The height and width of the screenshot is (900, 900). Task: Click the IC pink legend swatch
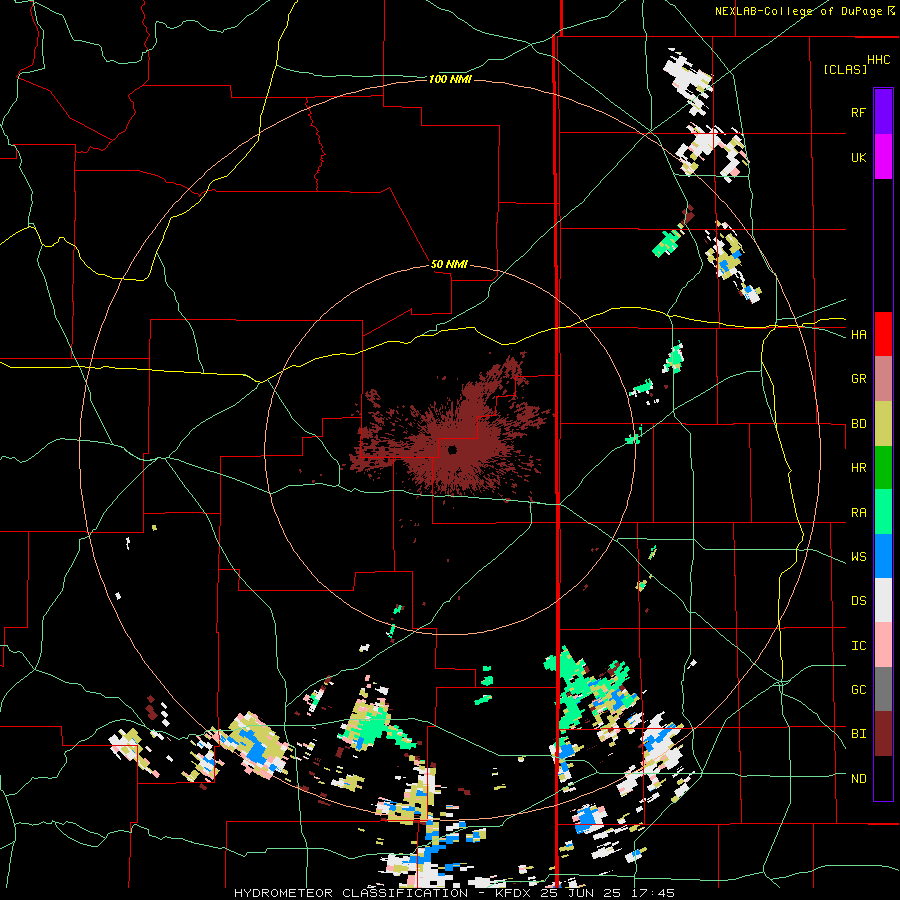(x=883, y=645)
